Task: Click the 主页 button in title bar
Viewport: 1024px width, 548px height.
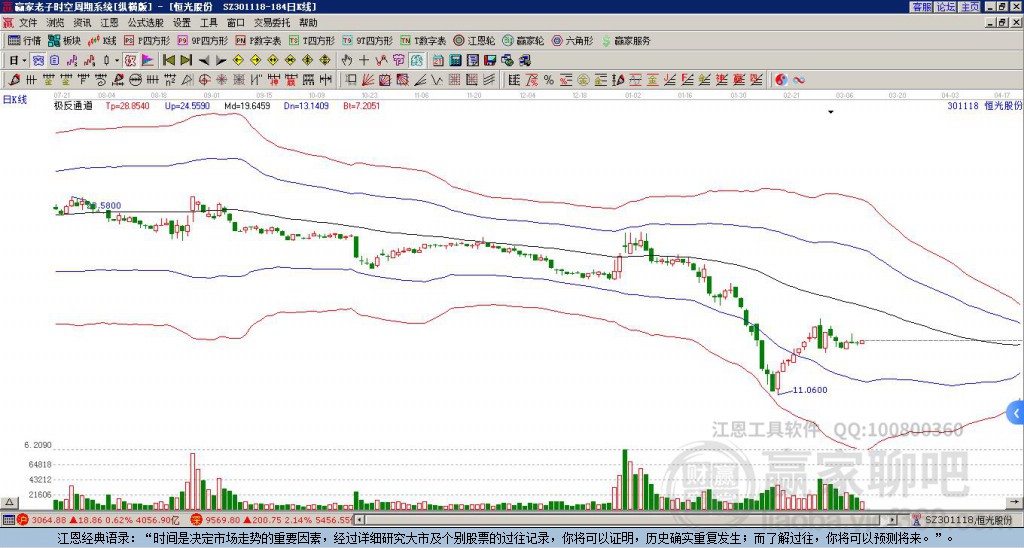Action: tap(970, 7)
